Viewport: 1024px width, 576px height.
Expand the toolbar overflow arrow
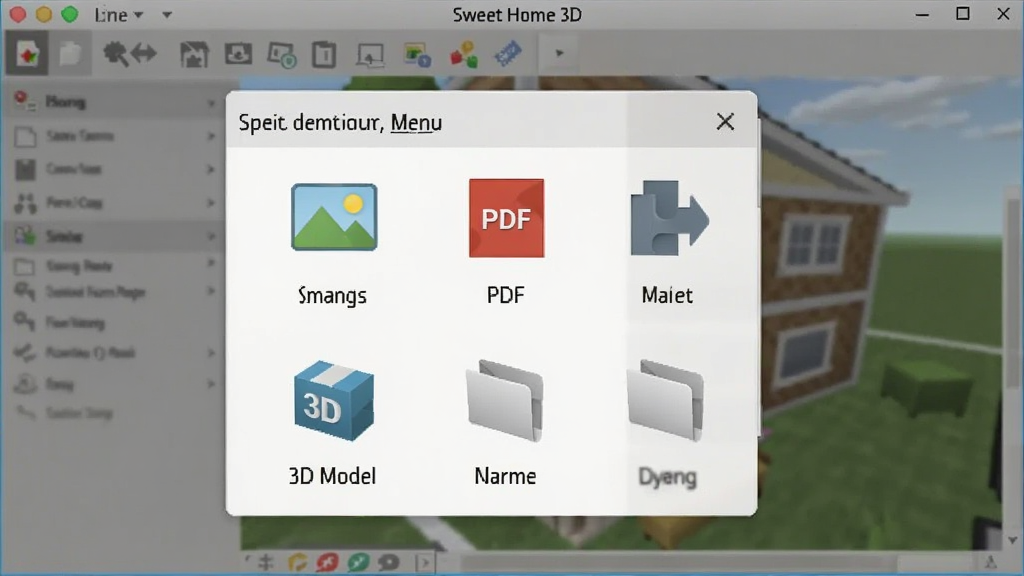(x=559, y=53)
